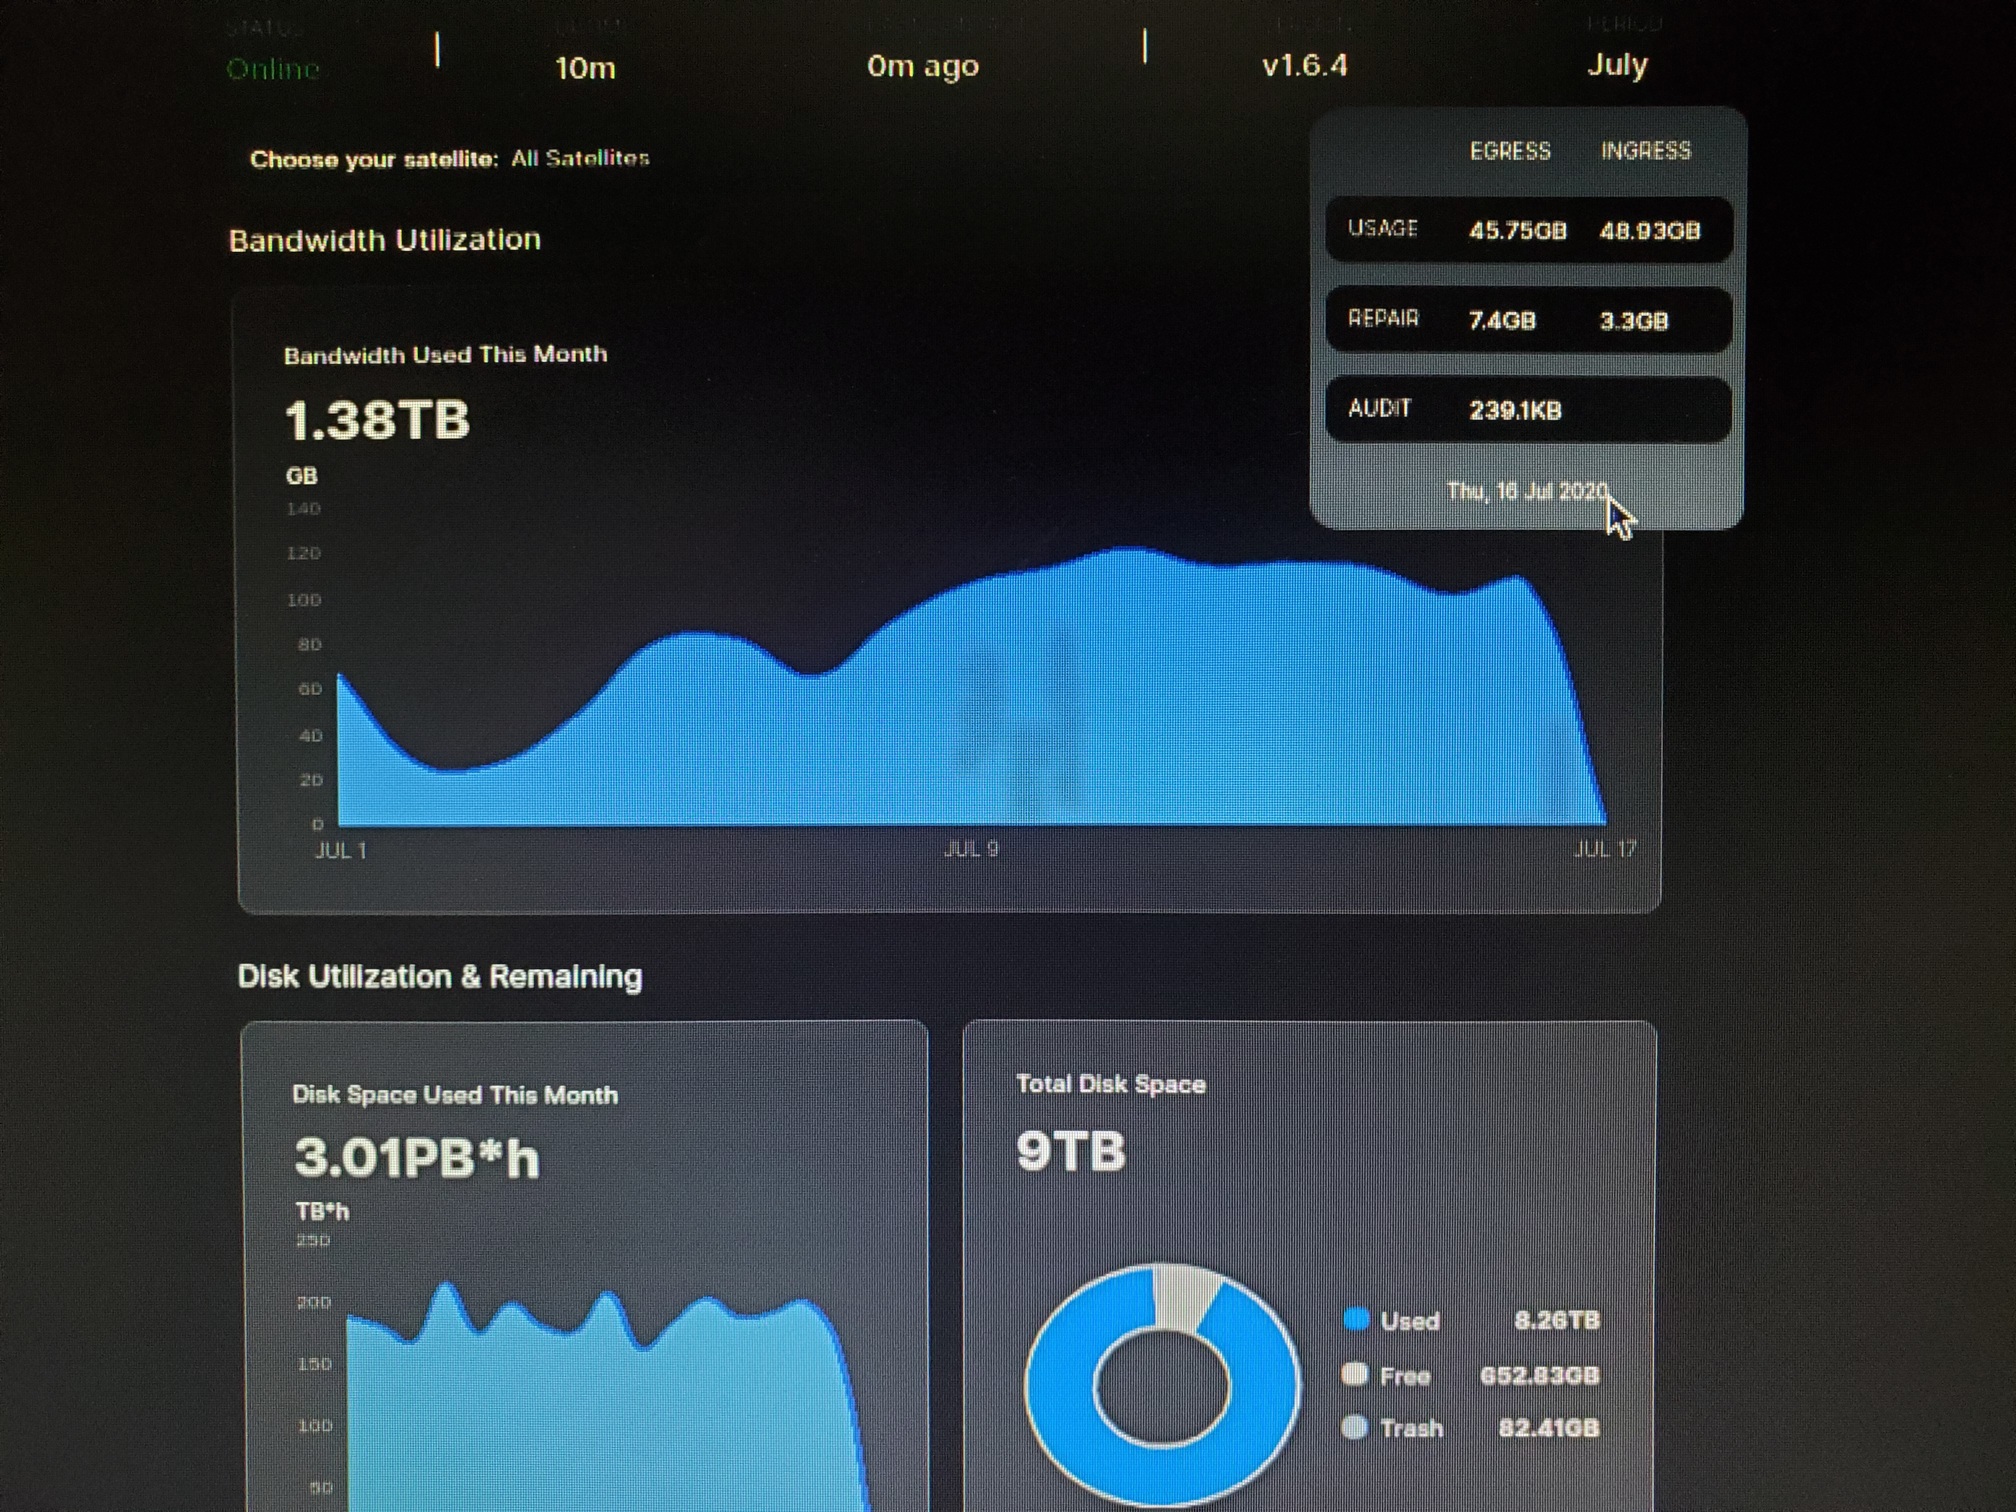Click the Online status indicator
The image size is (2016, 1512).
point(272,68)
